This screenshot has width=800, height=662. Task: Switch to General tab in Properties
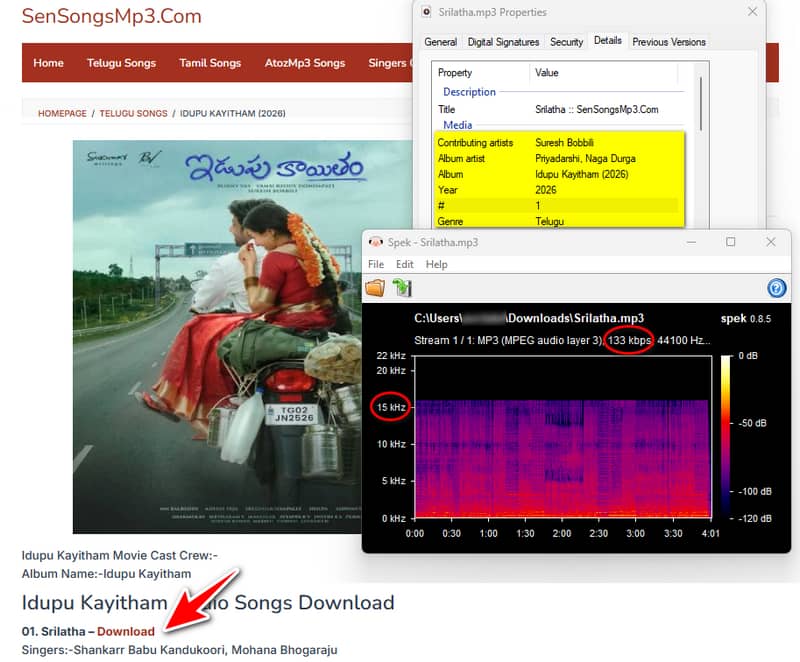tap(440, 42)
